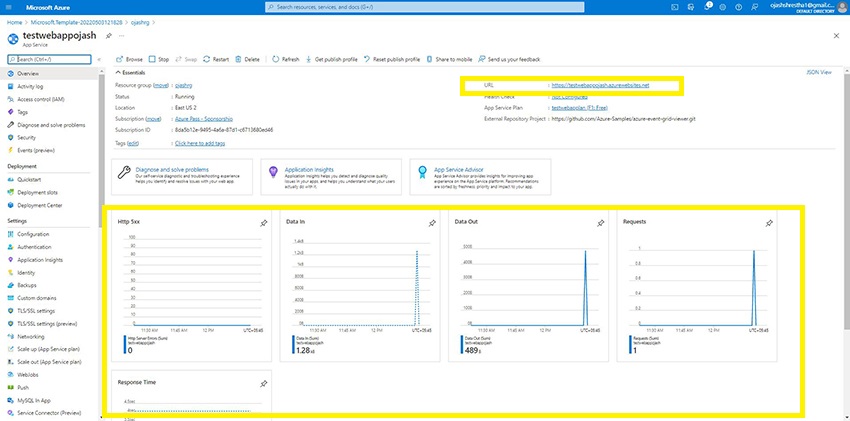Open the more options ellipsis beside the title

click(x=121, y=35)
